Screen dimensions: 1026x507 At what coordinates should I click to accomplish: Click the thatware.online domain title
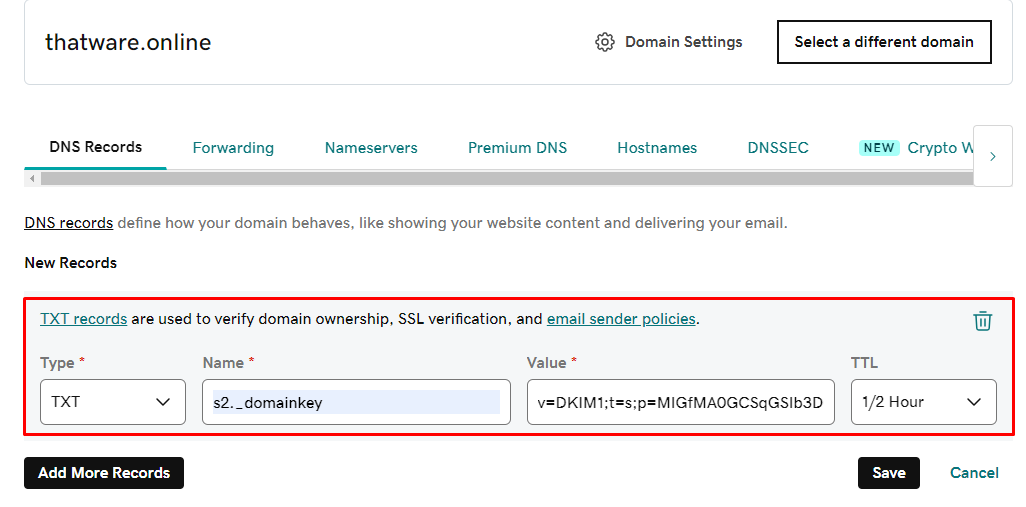click(x=128, y=43)
